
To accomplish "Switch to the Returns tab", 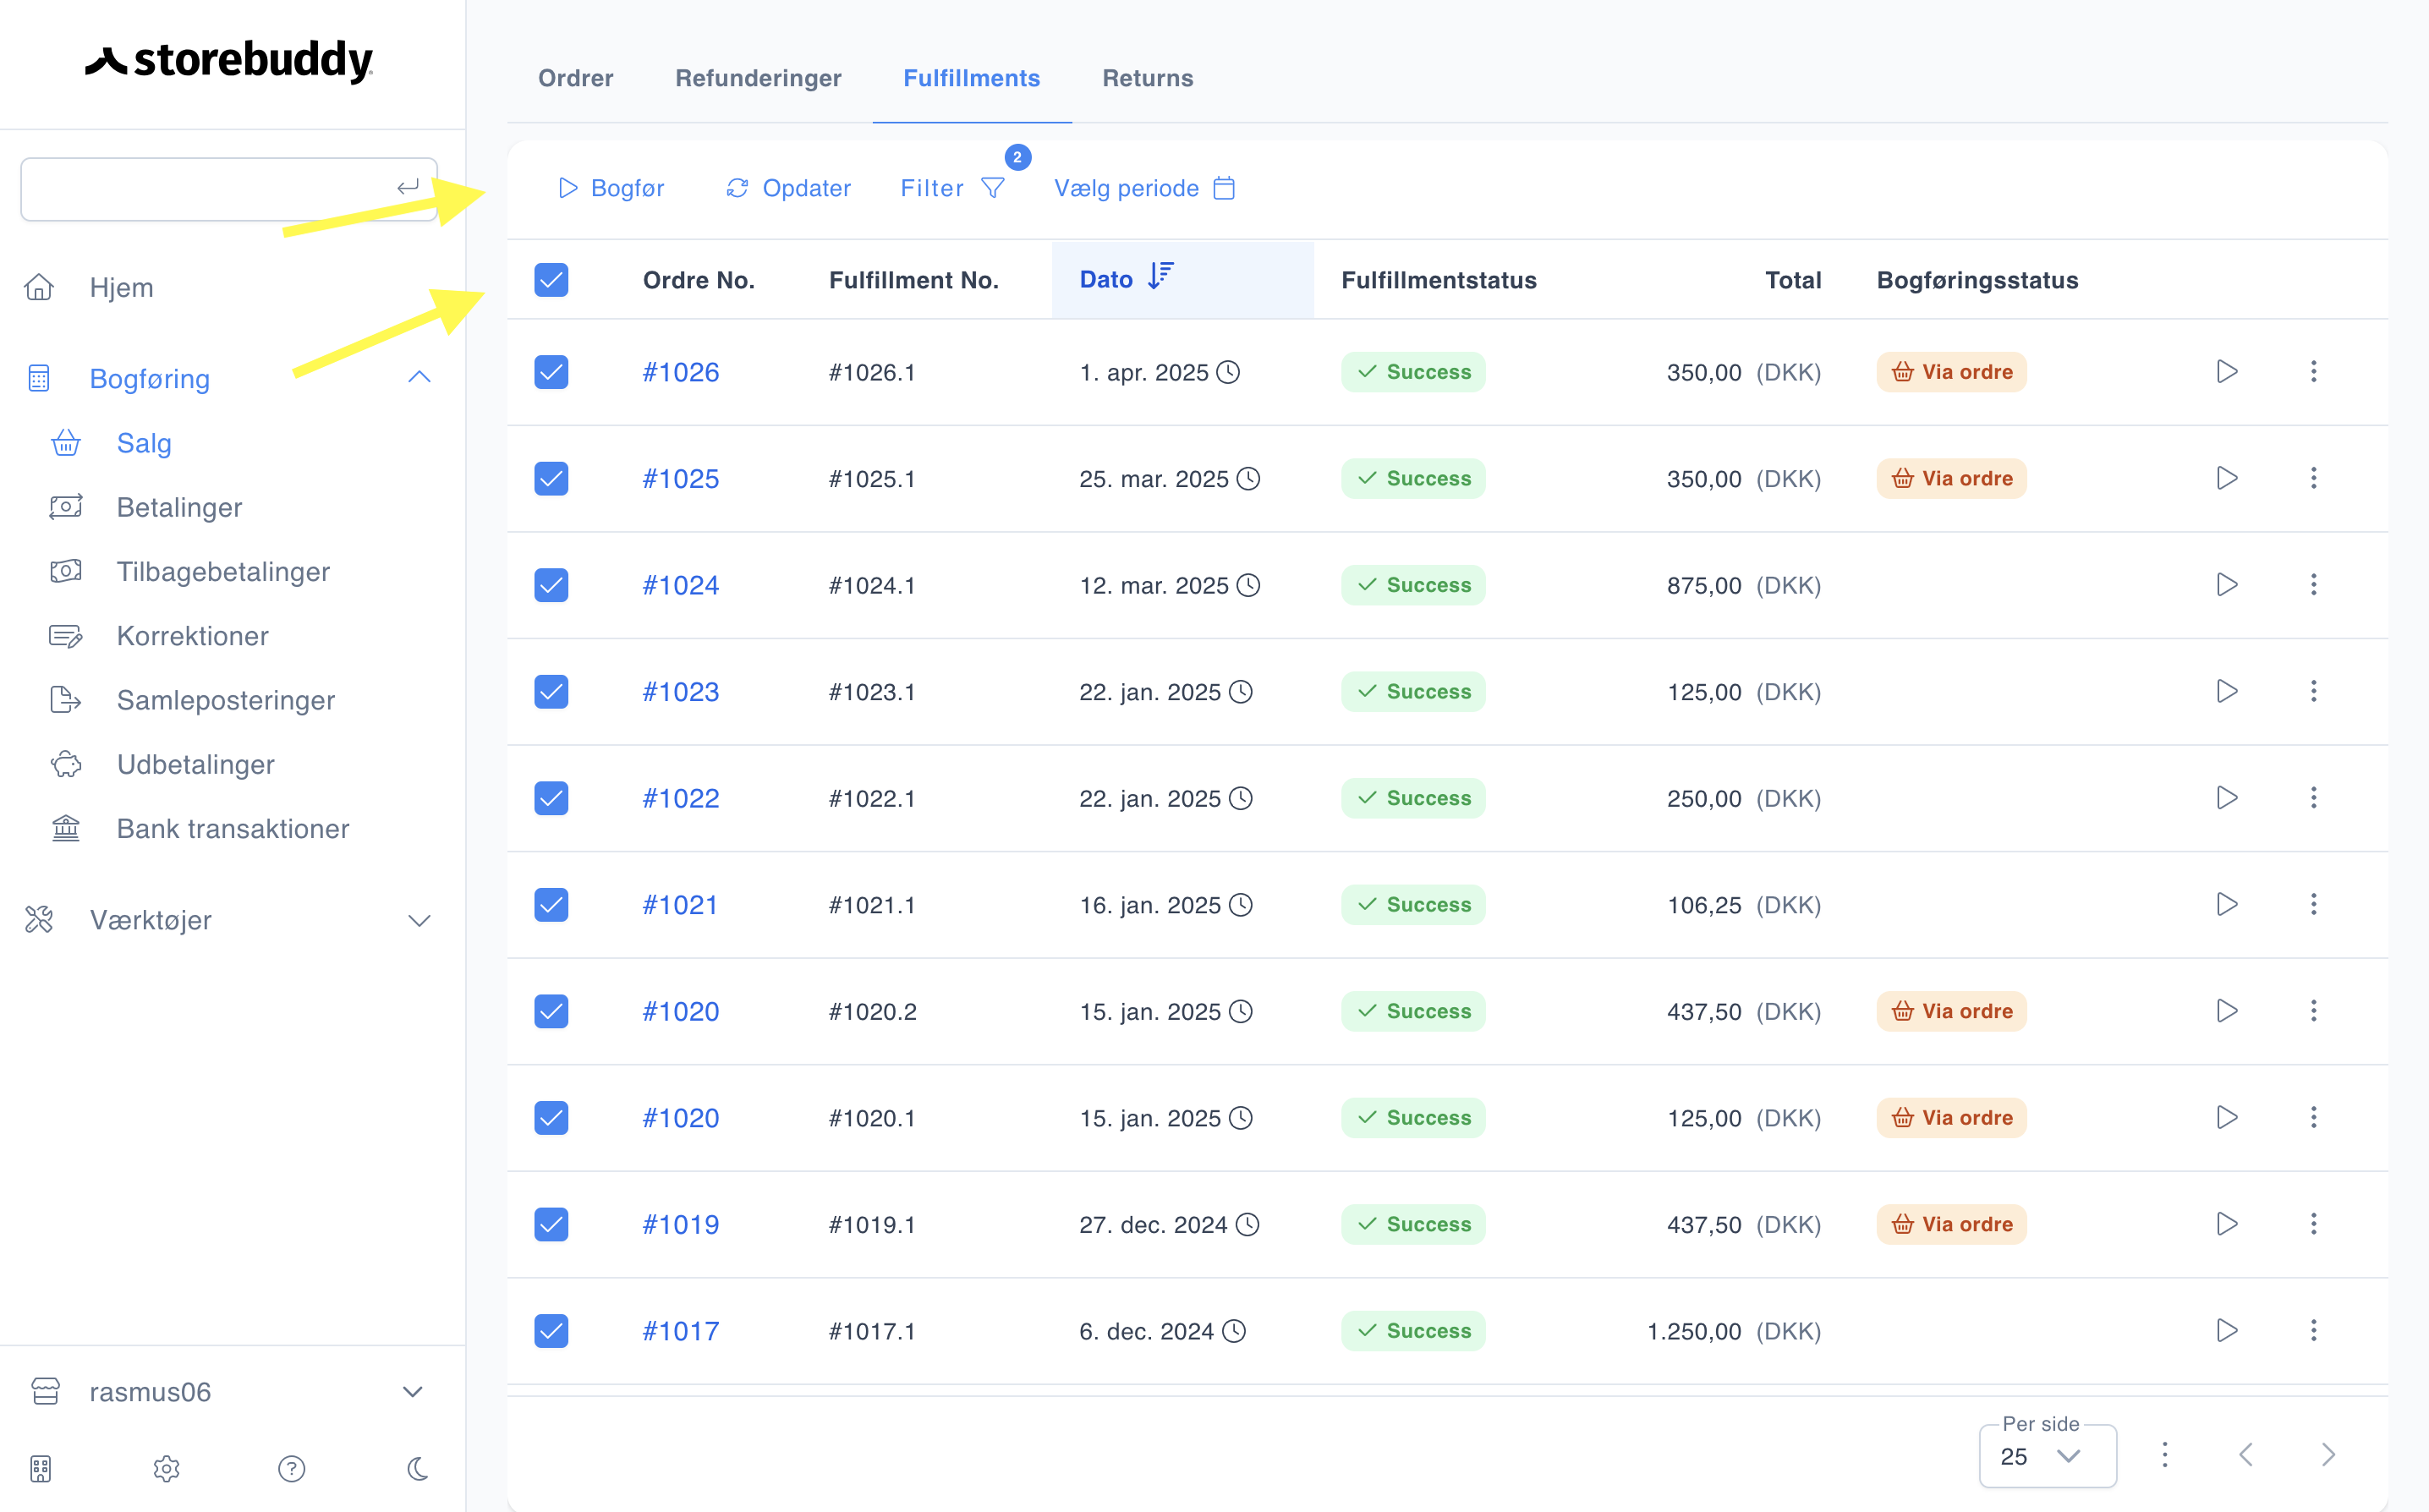I will coord(1147,78).
